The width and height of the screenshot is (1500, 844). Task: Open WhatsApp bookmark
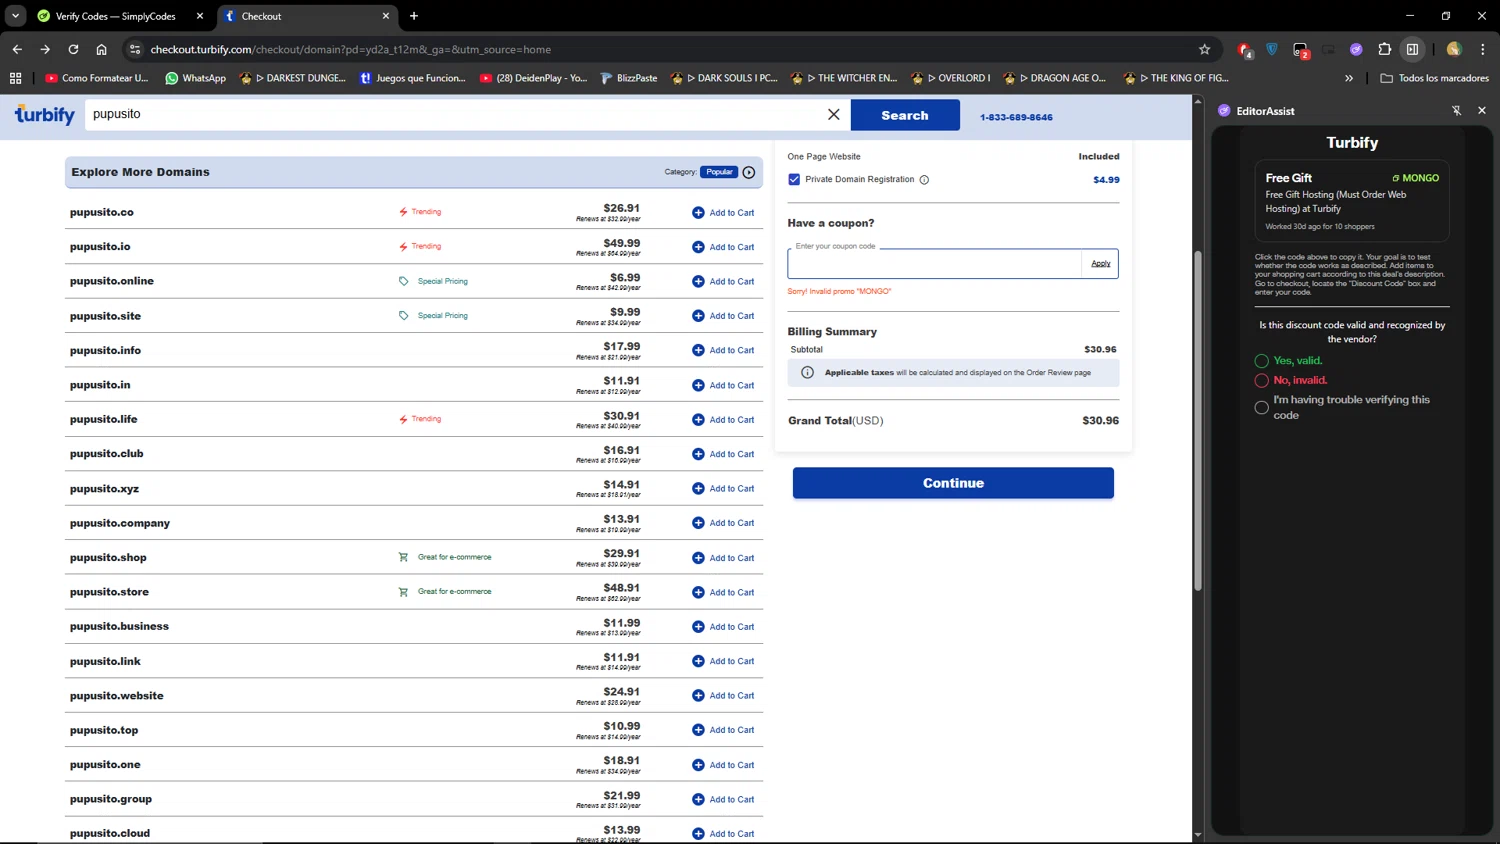(195, 78)
